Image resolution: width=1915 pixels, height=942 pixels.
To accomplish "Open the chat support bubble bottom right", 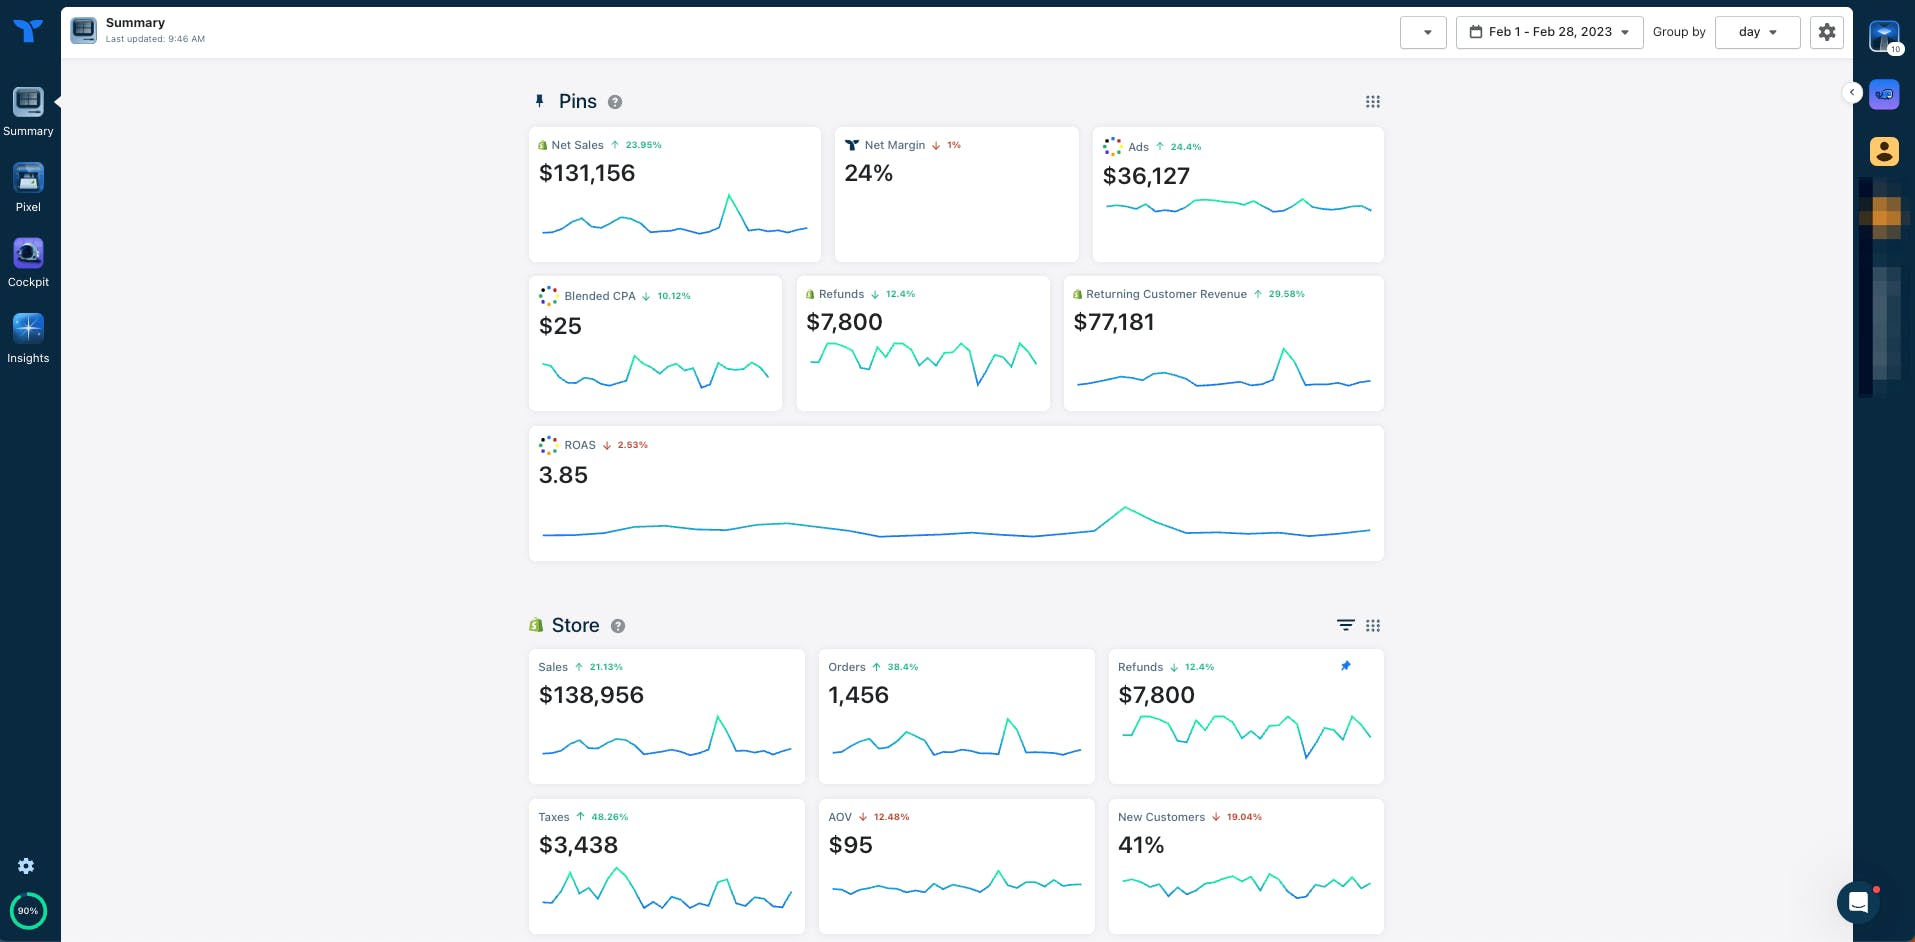I will [1859, 903].
